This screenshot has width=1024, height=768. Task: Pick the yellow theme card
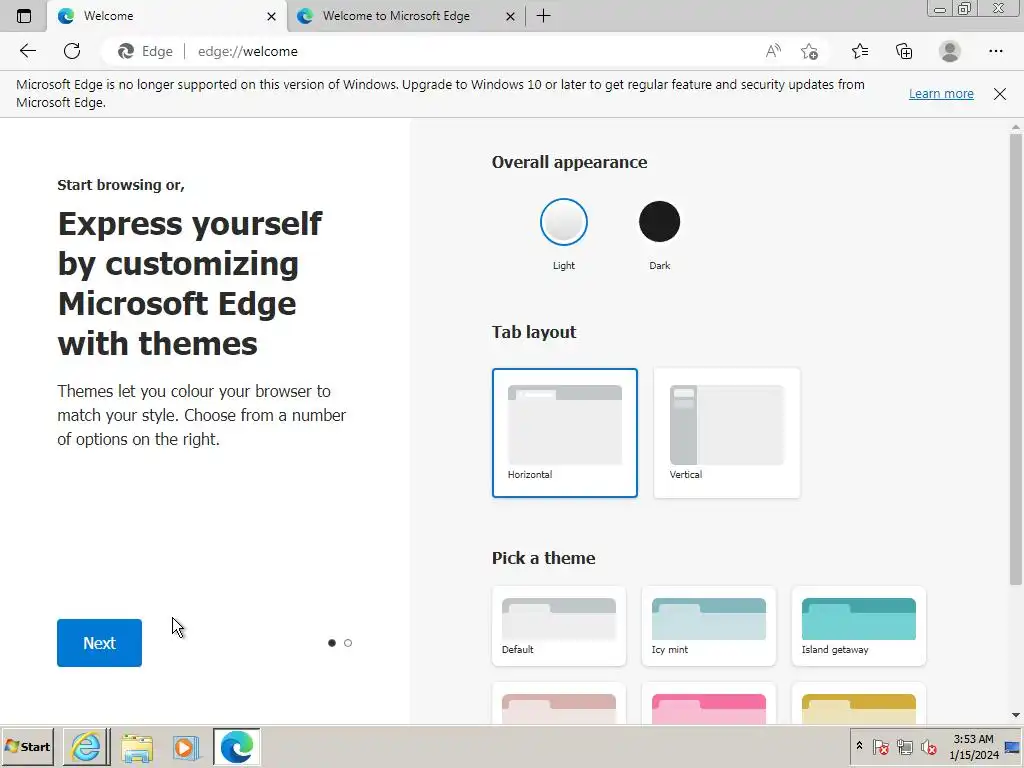click(859, 704)
